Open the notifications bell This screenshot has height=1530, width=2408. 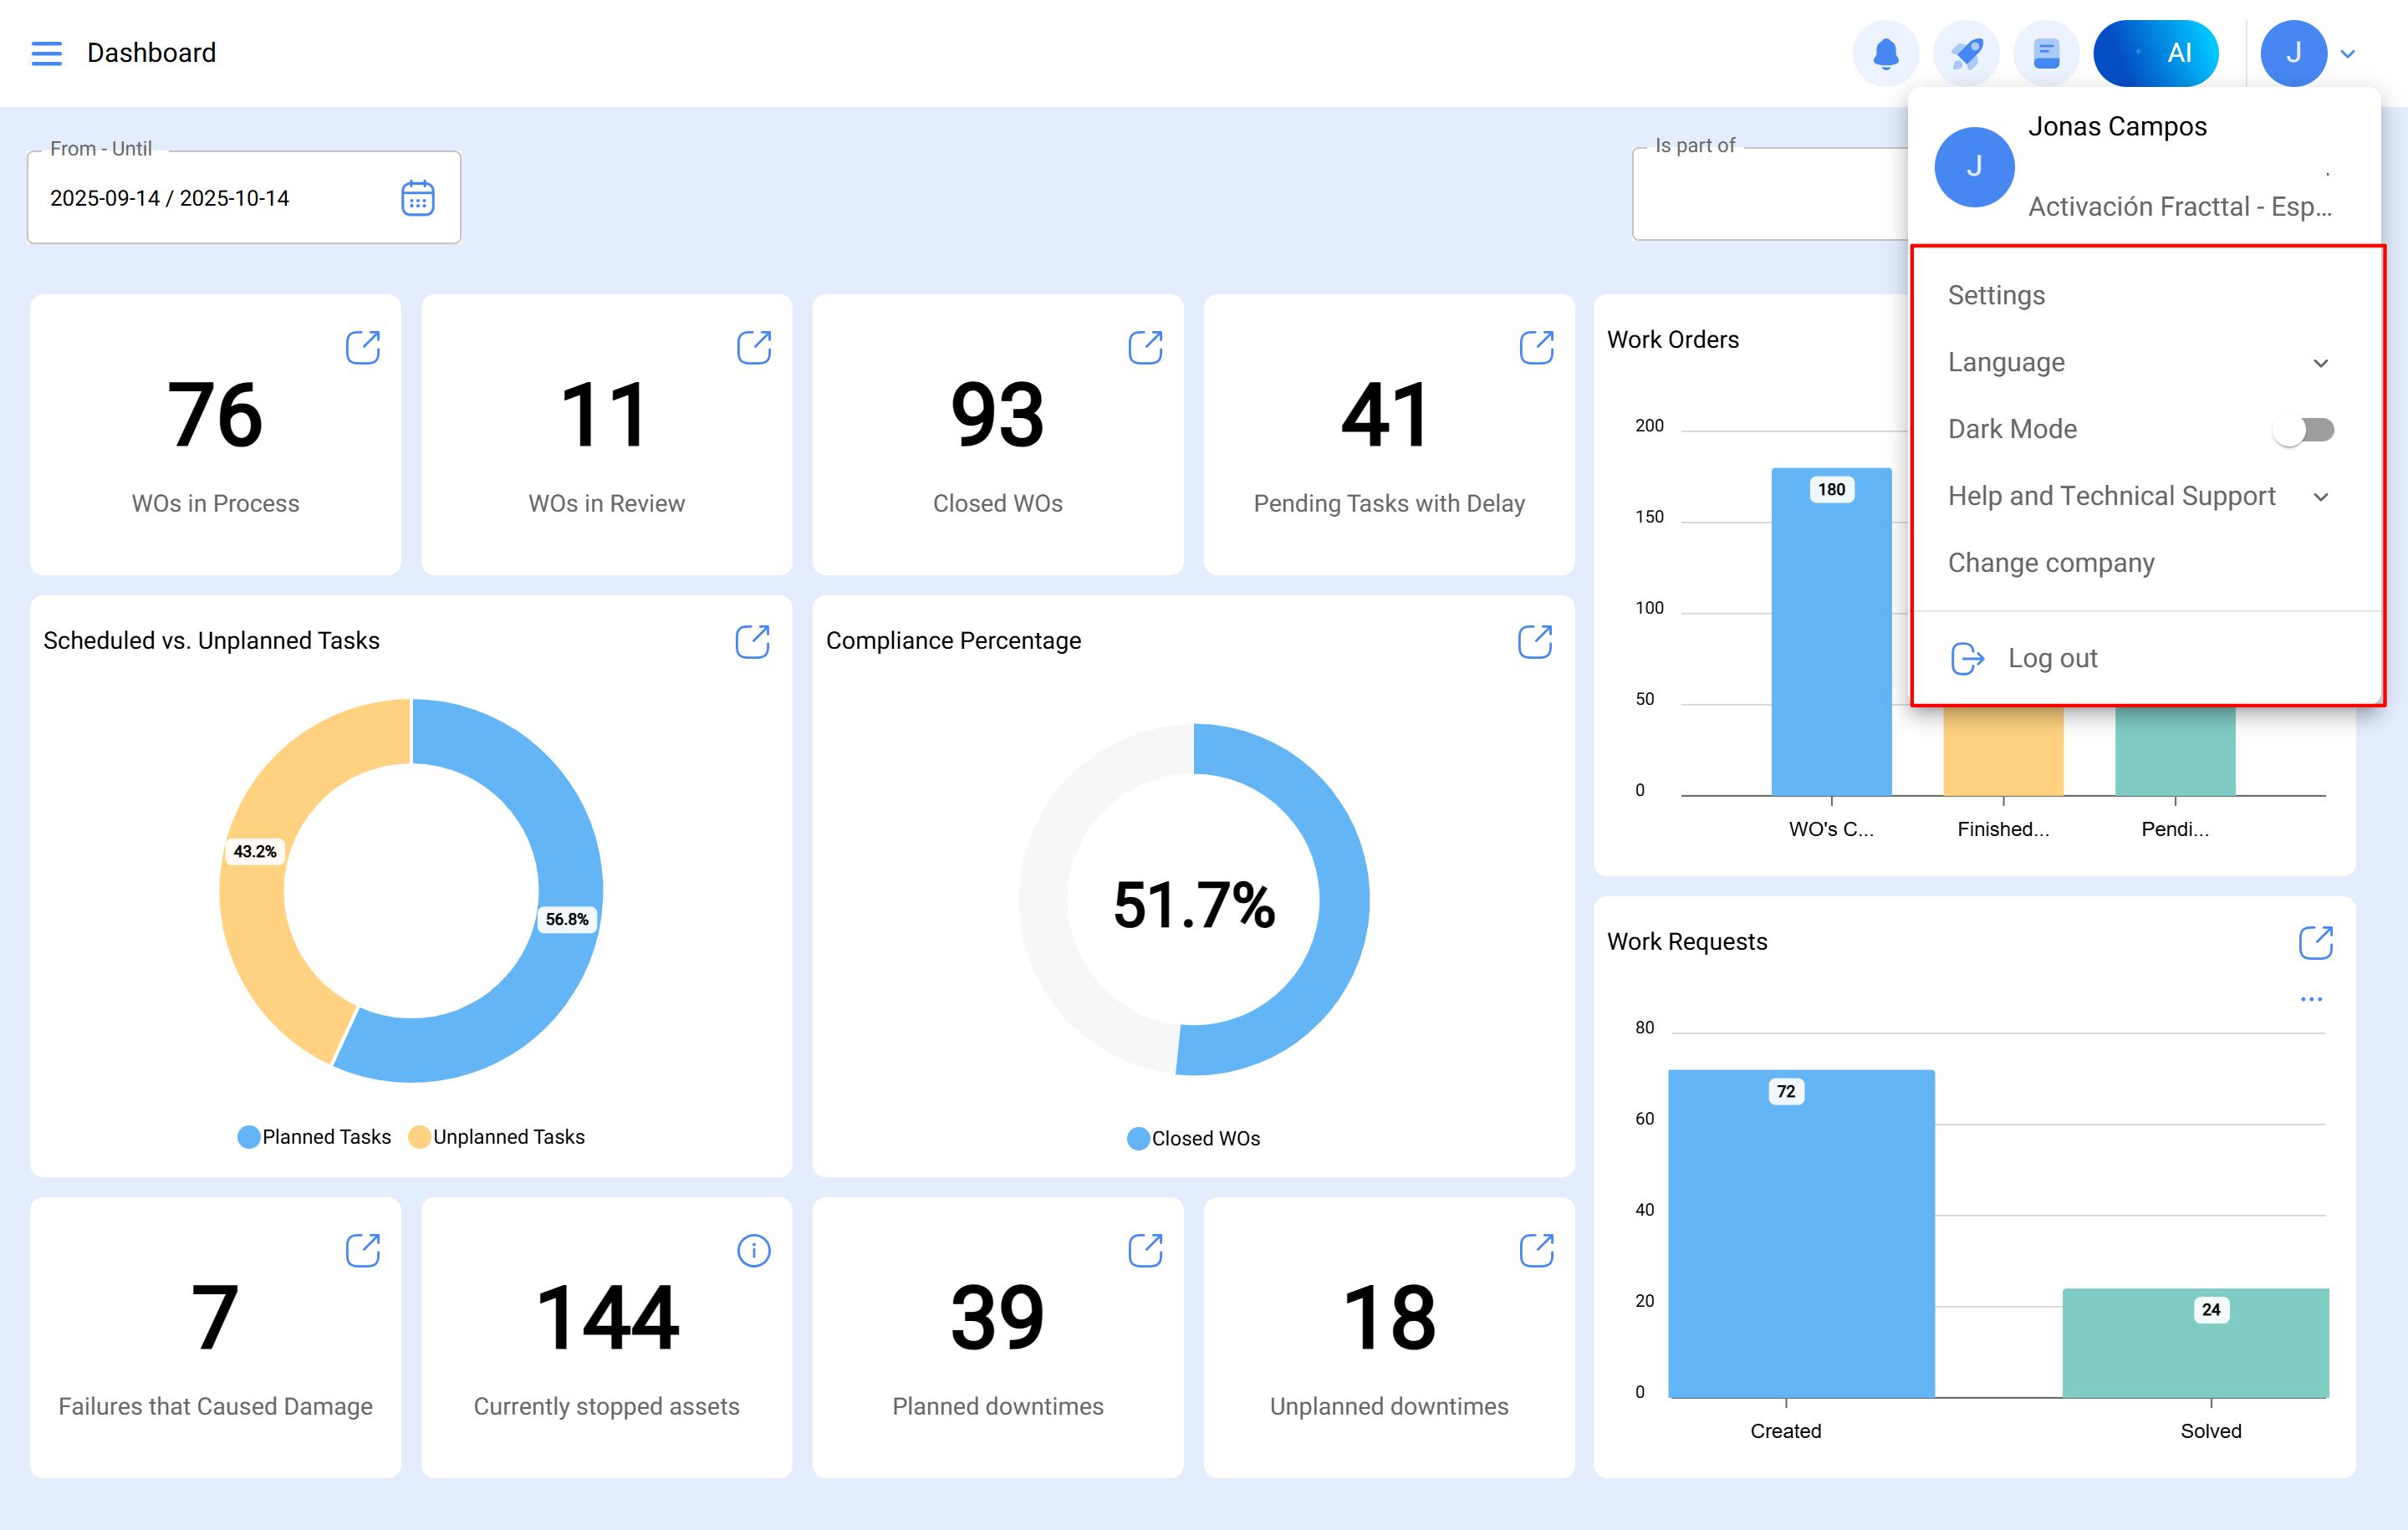pos(1886,53)
